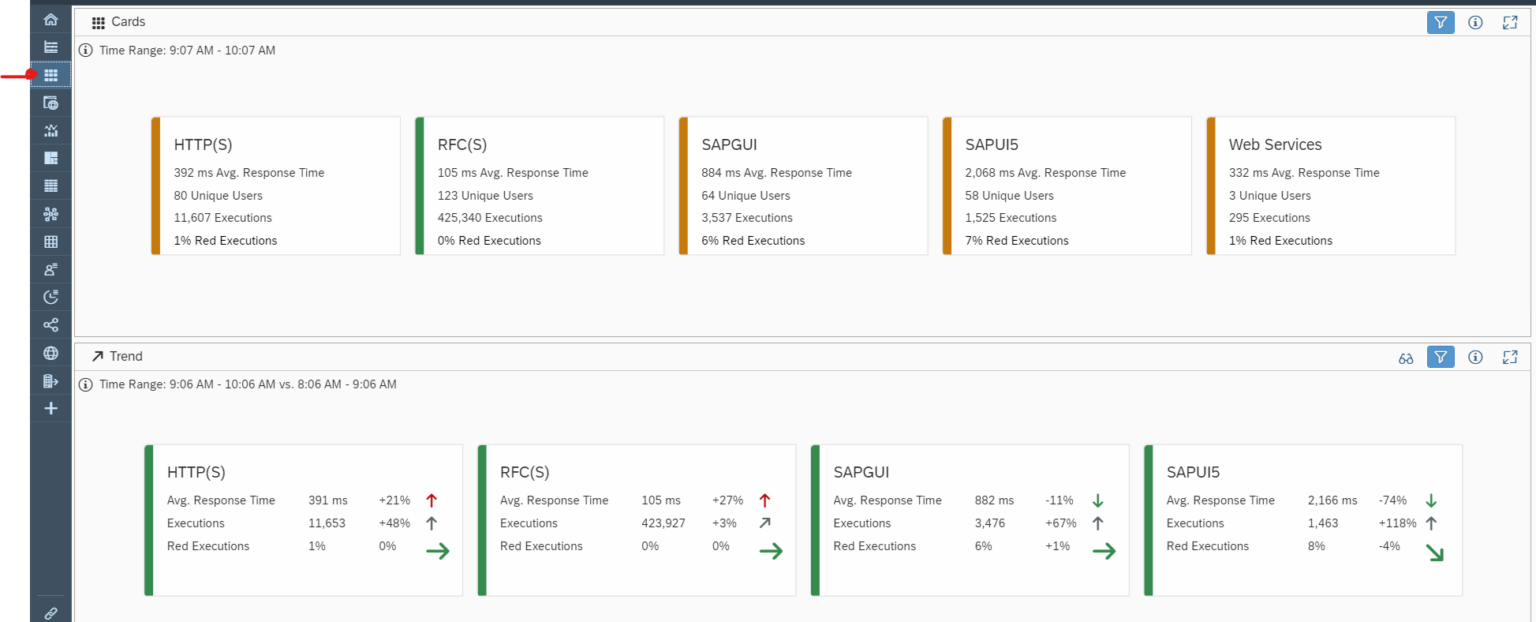
Task: Toggle the filter on the Cards panel
Action: [x=1440, y=21]
